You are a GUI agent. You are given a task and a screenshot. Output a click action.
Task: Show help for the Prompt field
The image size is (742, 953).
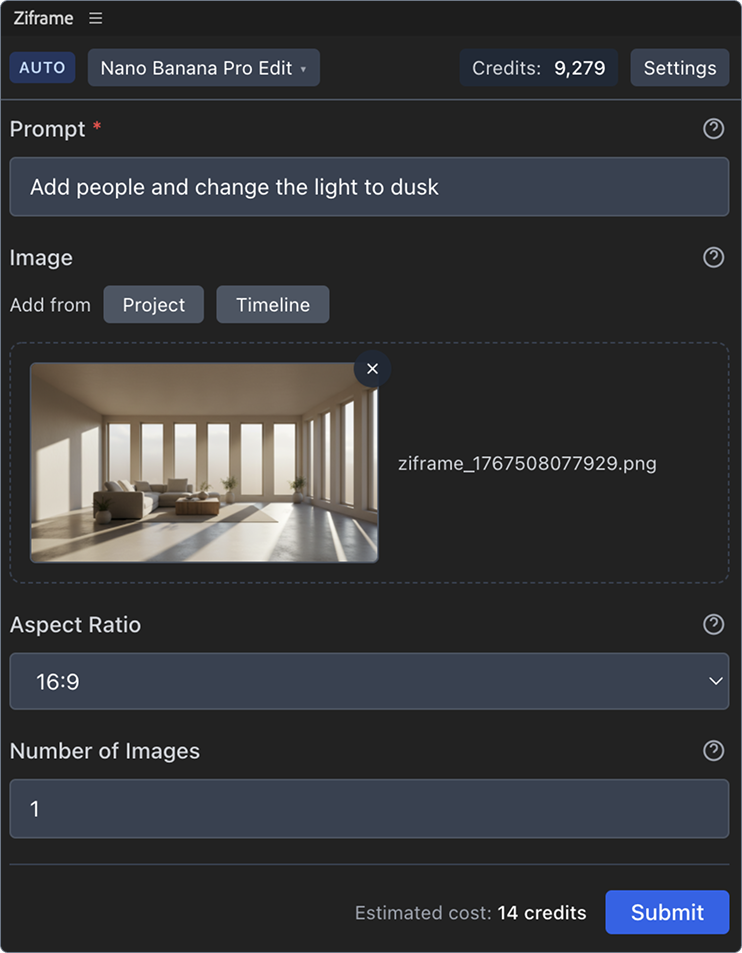click(x=713, y=129)
